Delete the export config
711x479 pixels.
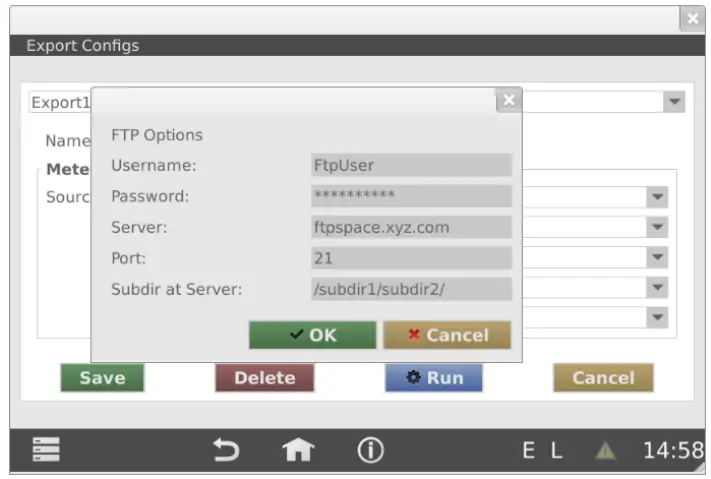tap(265, 377)
